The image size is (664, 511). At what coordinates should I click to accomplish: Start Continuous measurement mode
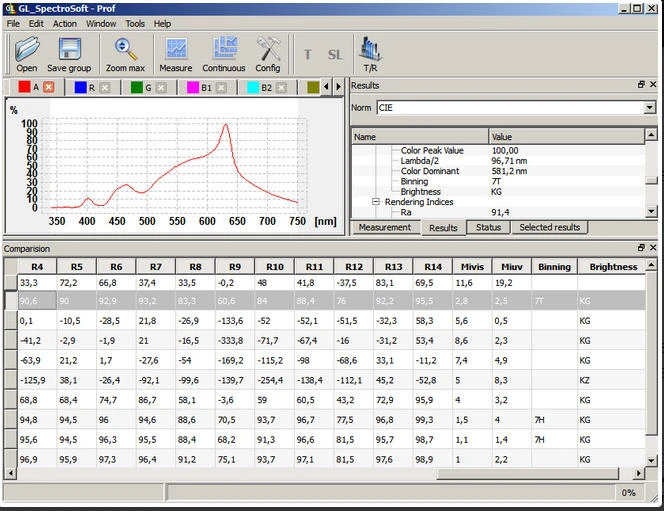pyautogui.click(x=224, y=49)
